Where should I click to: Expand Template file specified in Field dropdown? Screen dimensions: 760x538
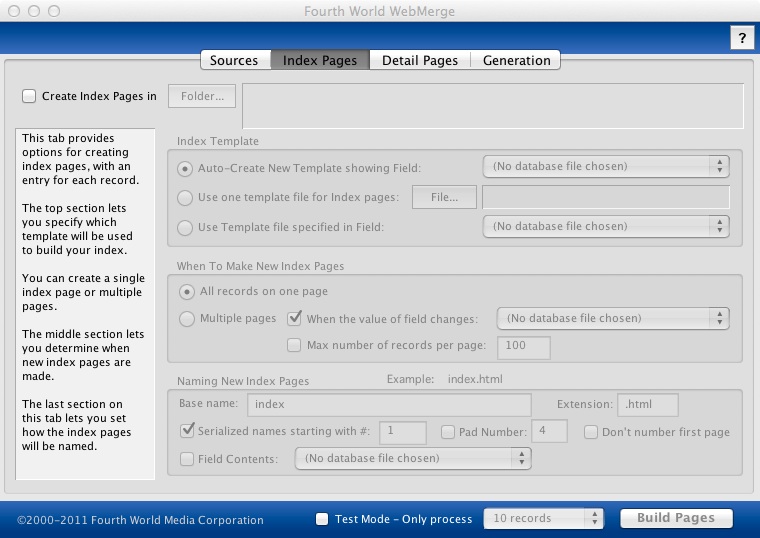point(606,226)
